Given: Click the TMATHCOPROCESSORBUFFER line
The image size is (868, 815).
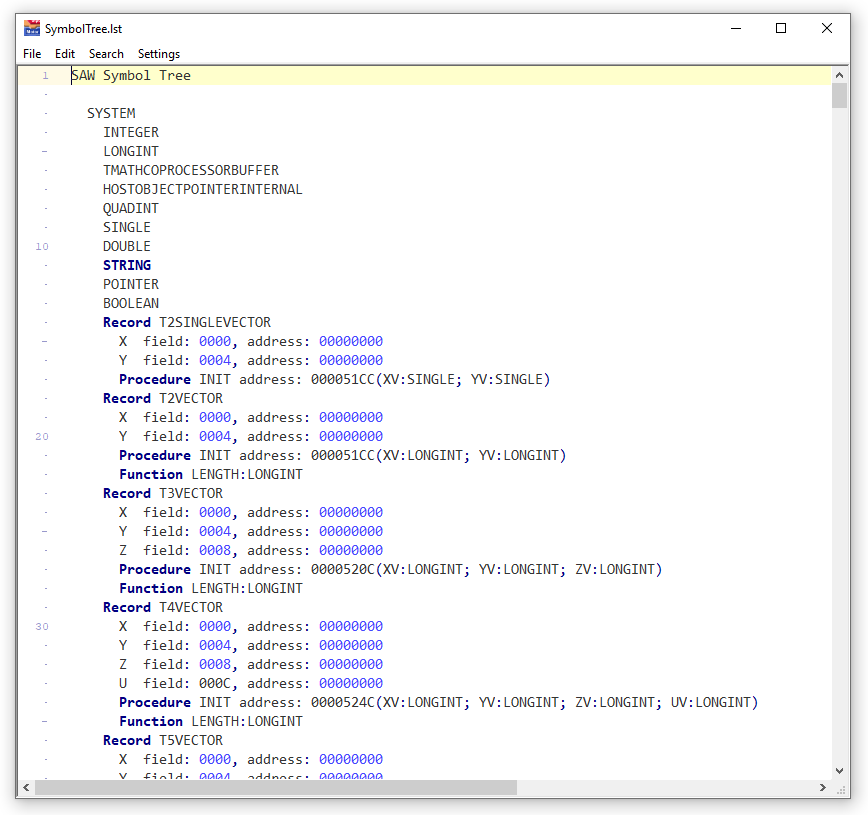Looking at the screenshot, I should pyautogui.click(x=191, y=171).
